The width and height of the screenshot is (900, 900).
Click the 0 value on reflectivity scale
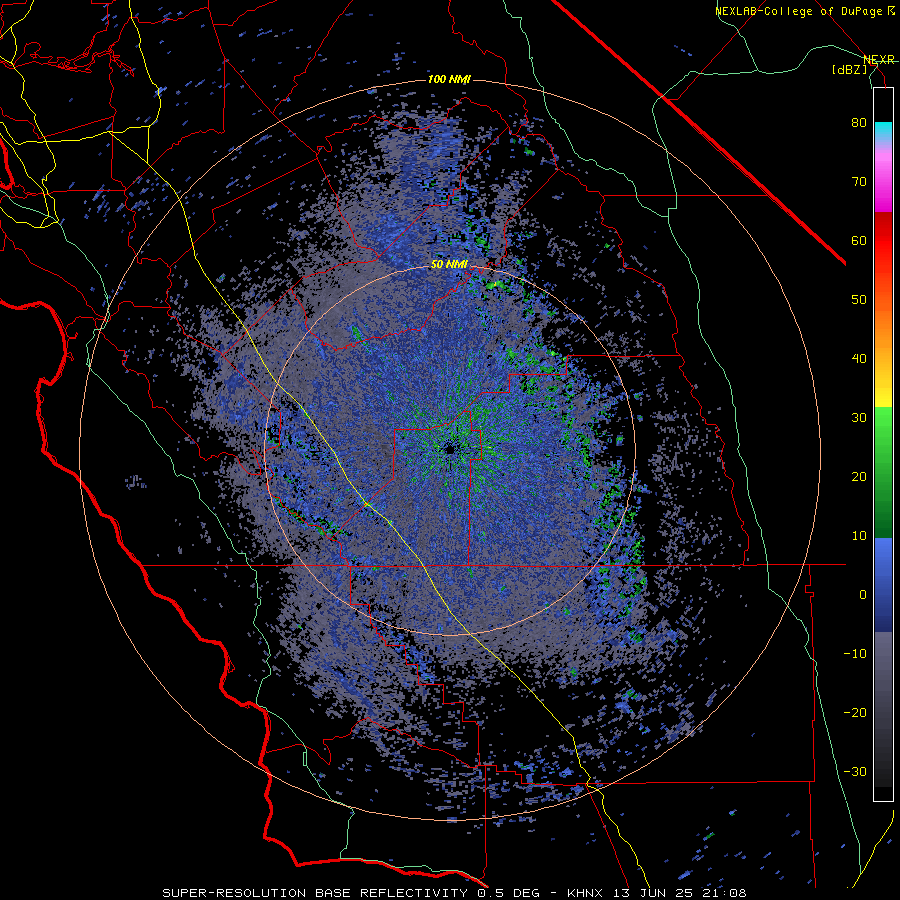point(863,595)
